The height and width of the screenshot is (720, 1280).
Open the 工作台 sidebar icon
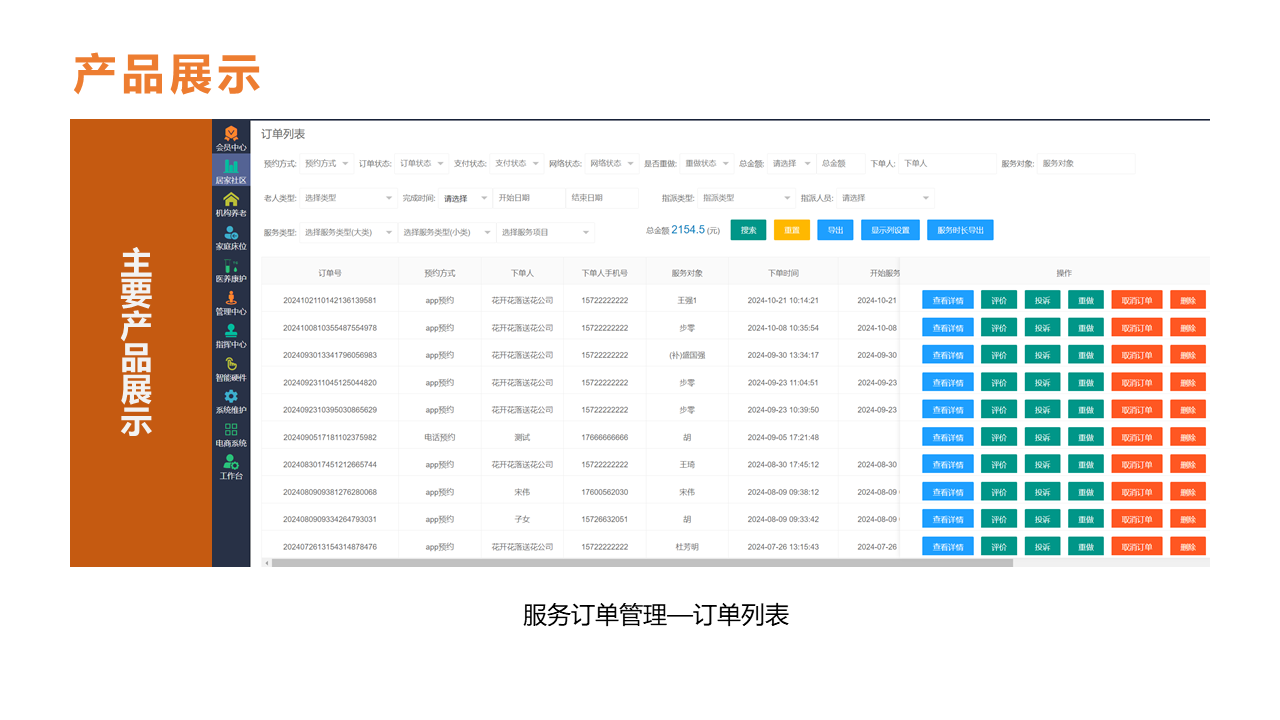tap(231, 462)
